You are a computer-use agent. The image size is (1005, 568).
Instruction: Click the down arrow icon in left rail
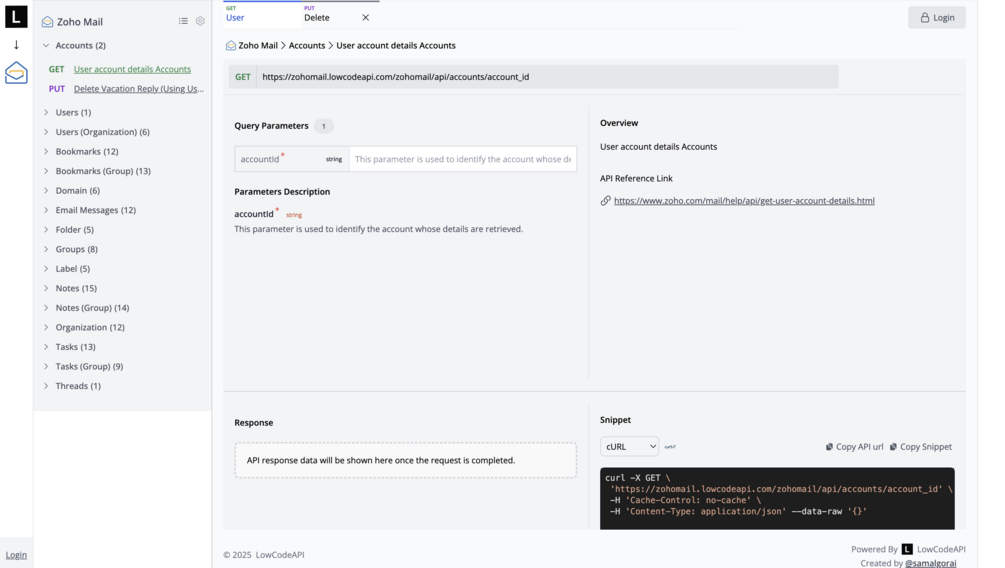(x=16, y=45)
